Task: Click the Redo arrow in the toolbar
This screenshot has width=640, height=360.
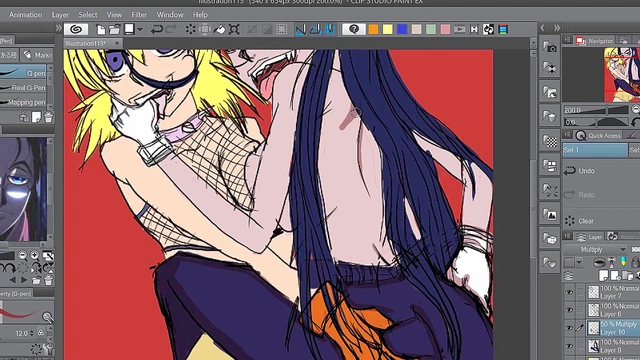Action: pyautogui.click(x=171, y=29)
